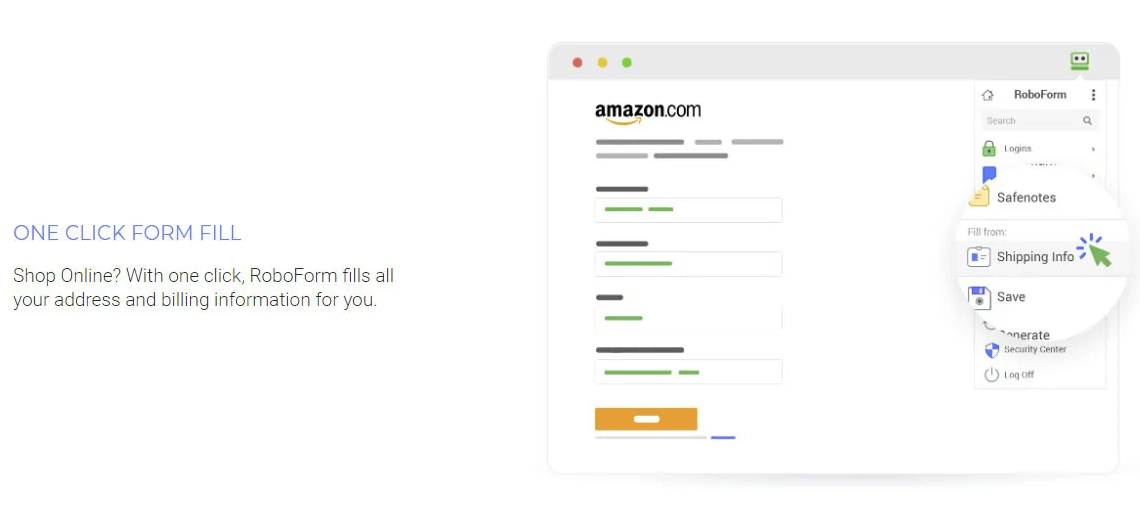Select Safenotes from the RoboForm menu
Viewport: 1140px width, 511px height.
pyautogui.click(x=1026, y=198)
